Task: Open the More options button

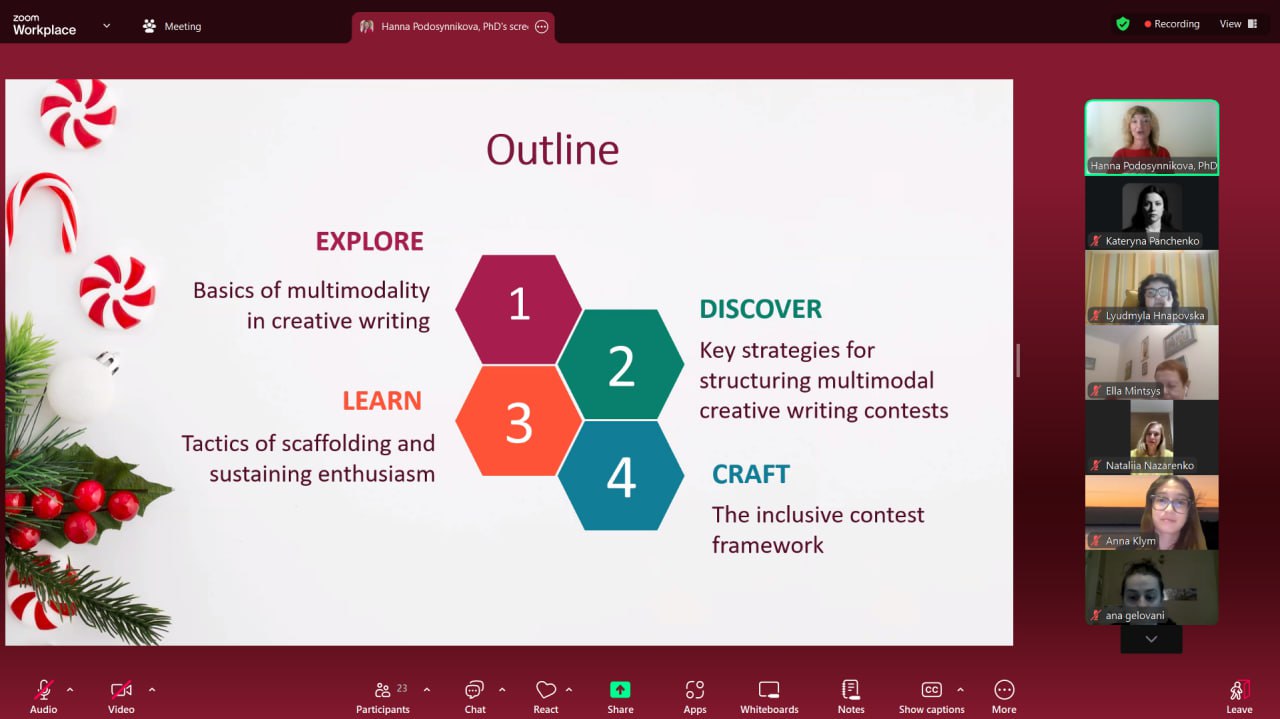Action: [x=1004, y=696]
